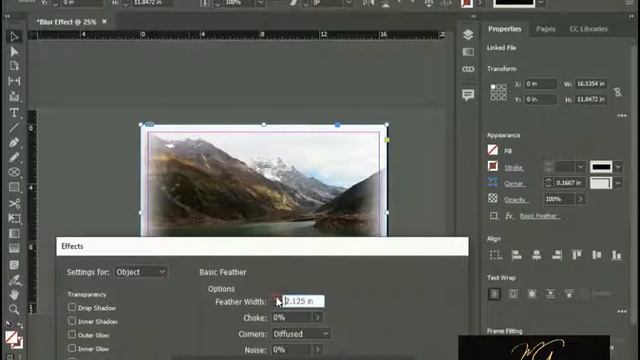Click the Feather Width input field
This screenshot has width=640, height=360.
click(x=304, y=301)
